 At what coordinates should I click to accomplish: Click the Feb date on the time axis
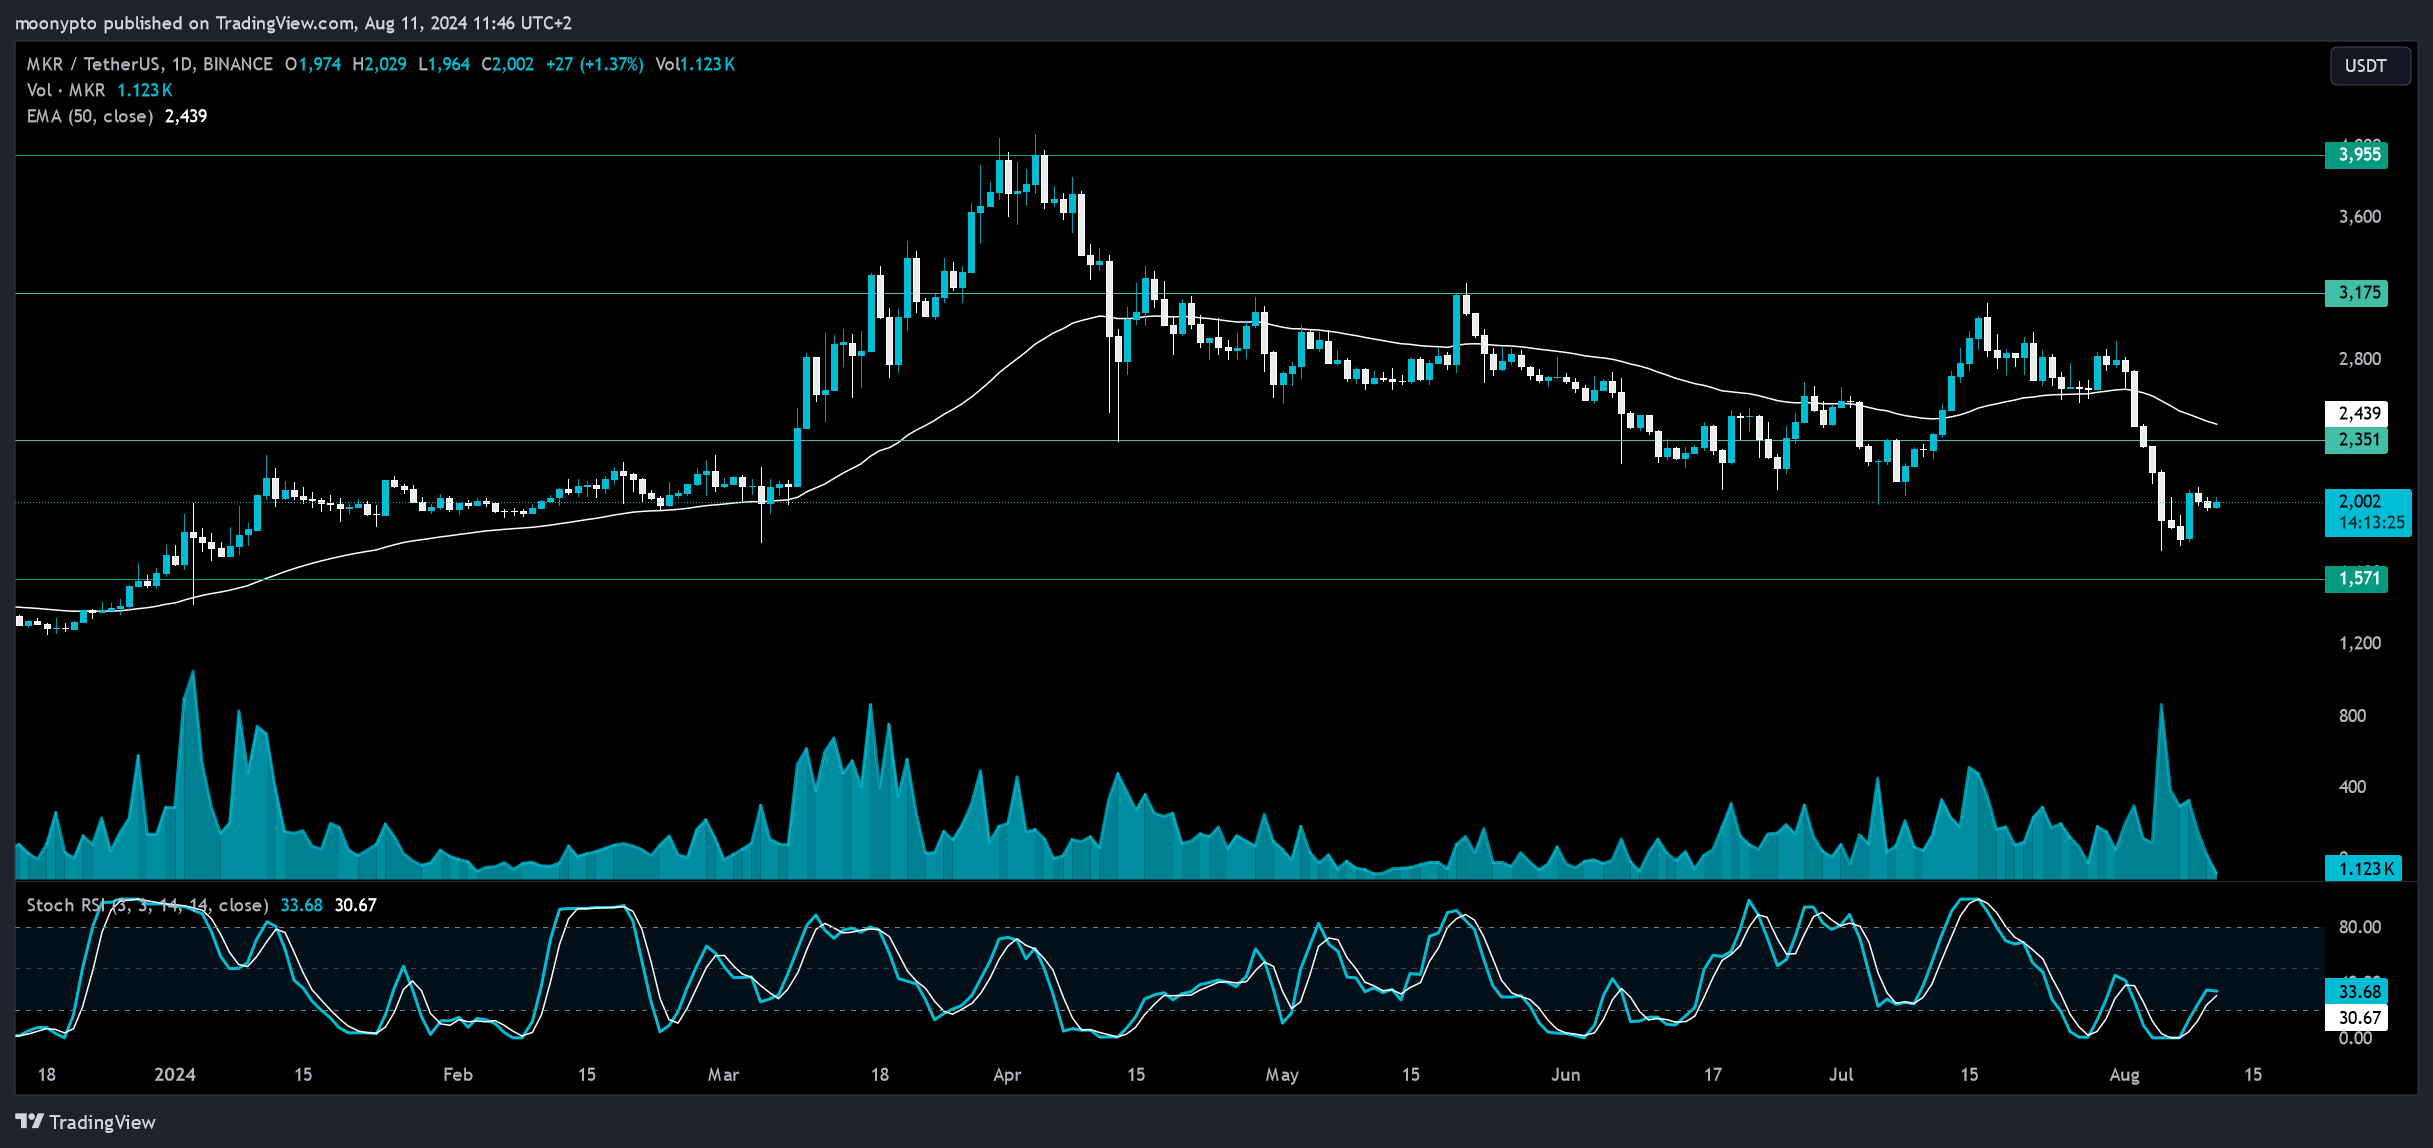[x=458, y=1075]
